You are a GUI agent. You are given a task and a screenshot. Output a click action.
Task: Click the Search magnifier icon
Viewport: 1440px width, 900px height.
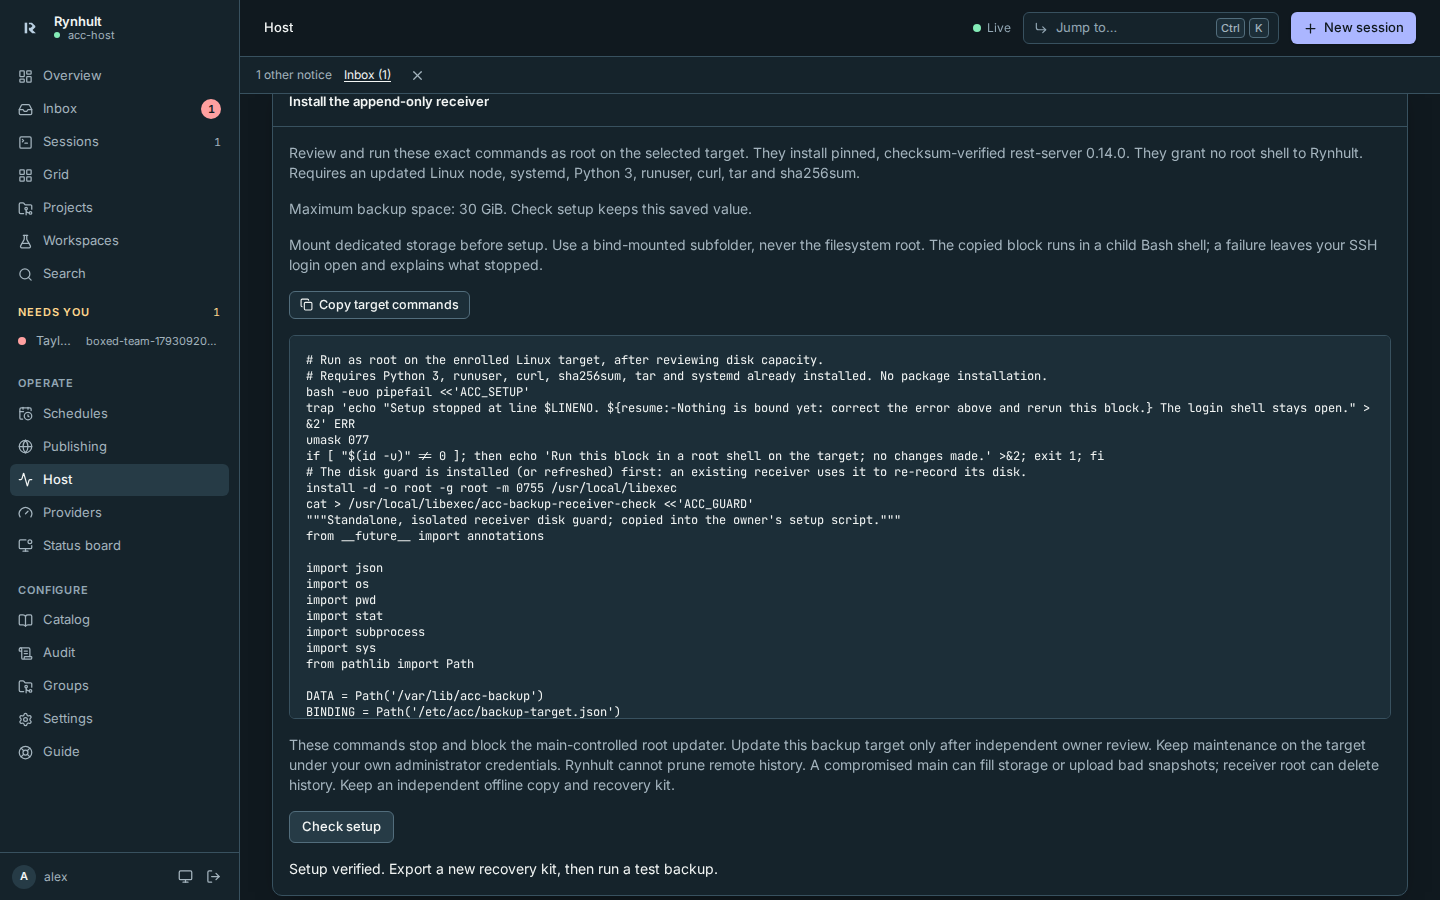click(x=26, y=274)
